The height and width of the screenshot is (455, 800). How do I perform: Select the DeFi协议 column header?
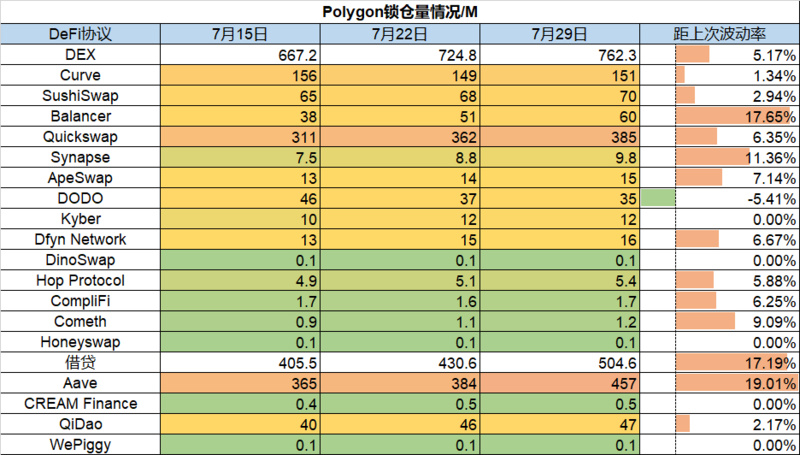pos(81,34)
